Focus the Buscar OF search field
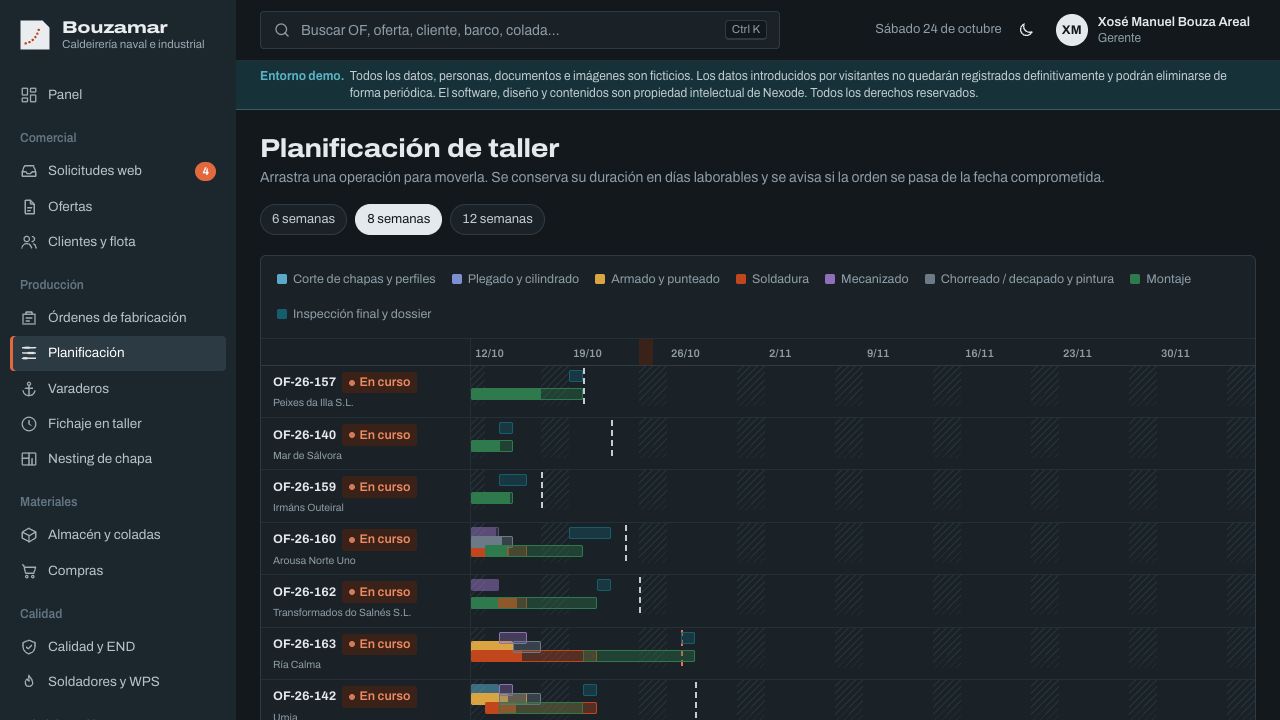The width and height of the screenshot is (1280, 720). [520, 30]
